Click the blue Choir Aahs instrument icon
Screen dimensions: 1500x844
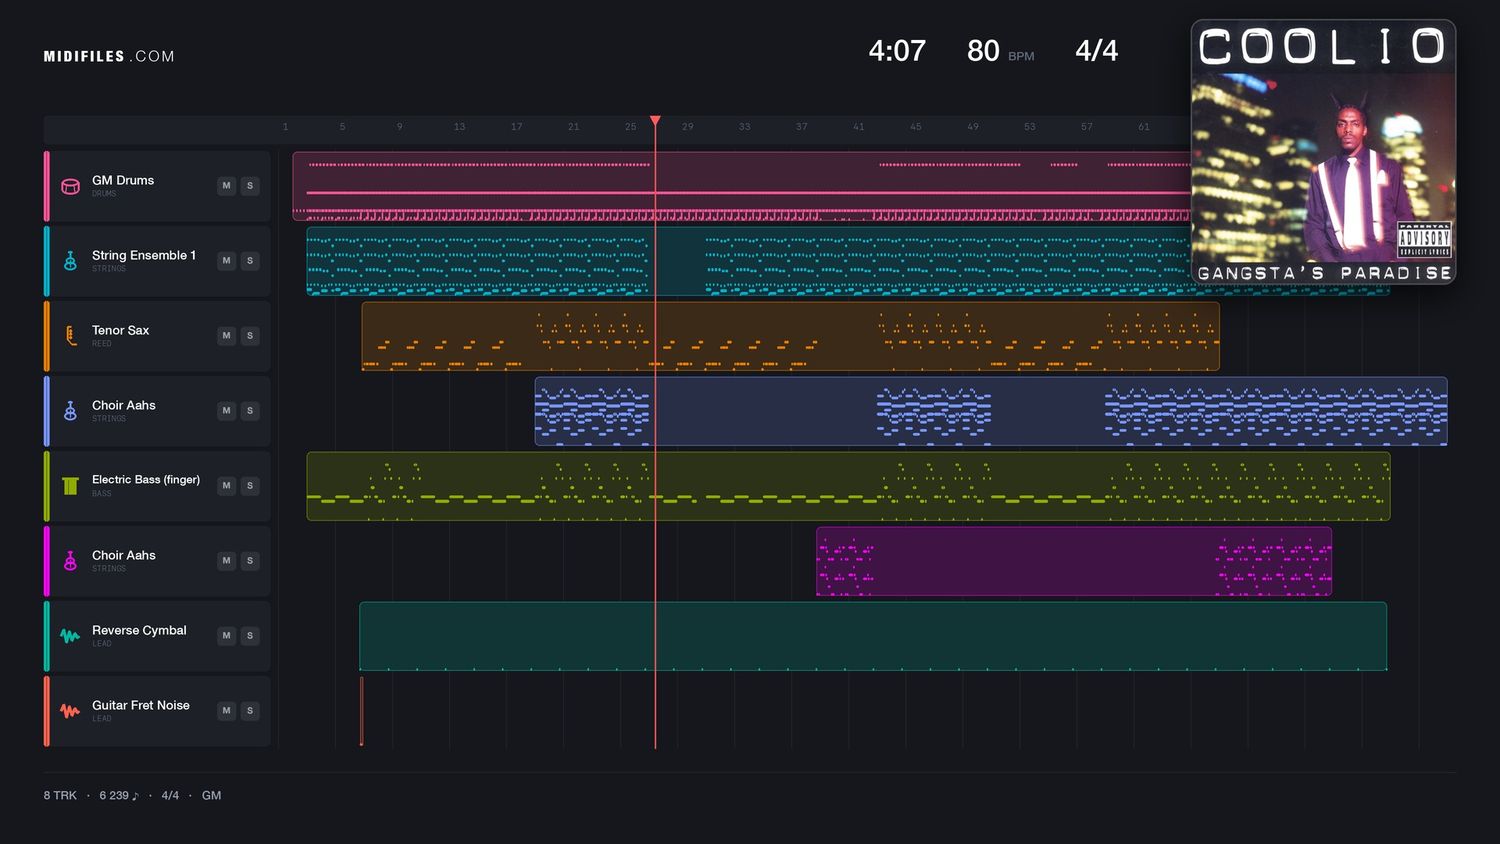click(x=70, y=411)
